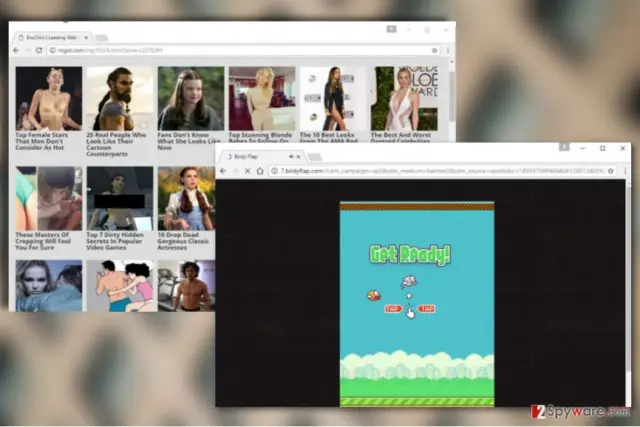640x427 pixels.
Task: Mute the Birdy Flap tab via its speaker icon
Action: coord(291,156)
